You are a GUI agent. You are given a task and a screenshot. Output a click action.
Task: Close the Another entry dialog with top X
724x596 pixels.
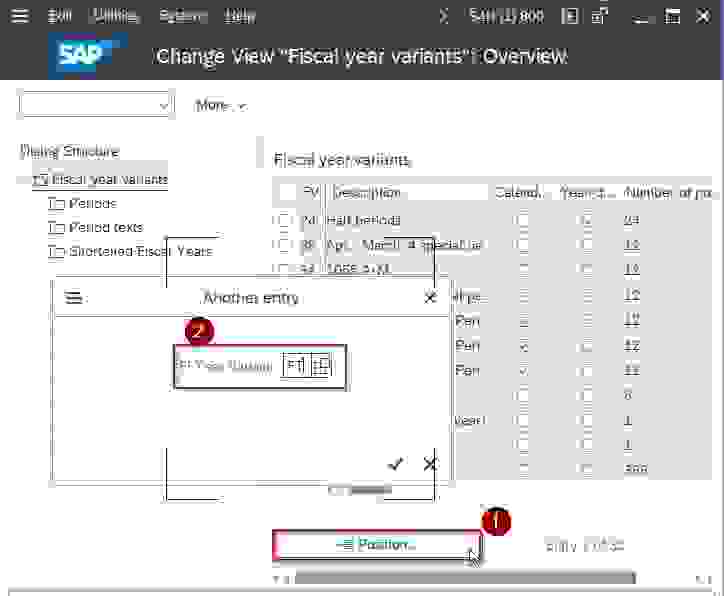[x=430, y=298]
